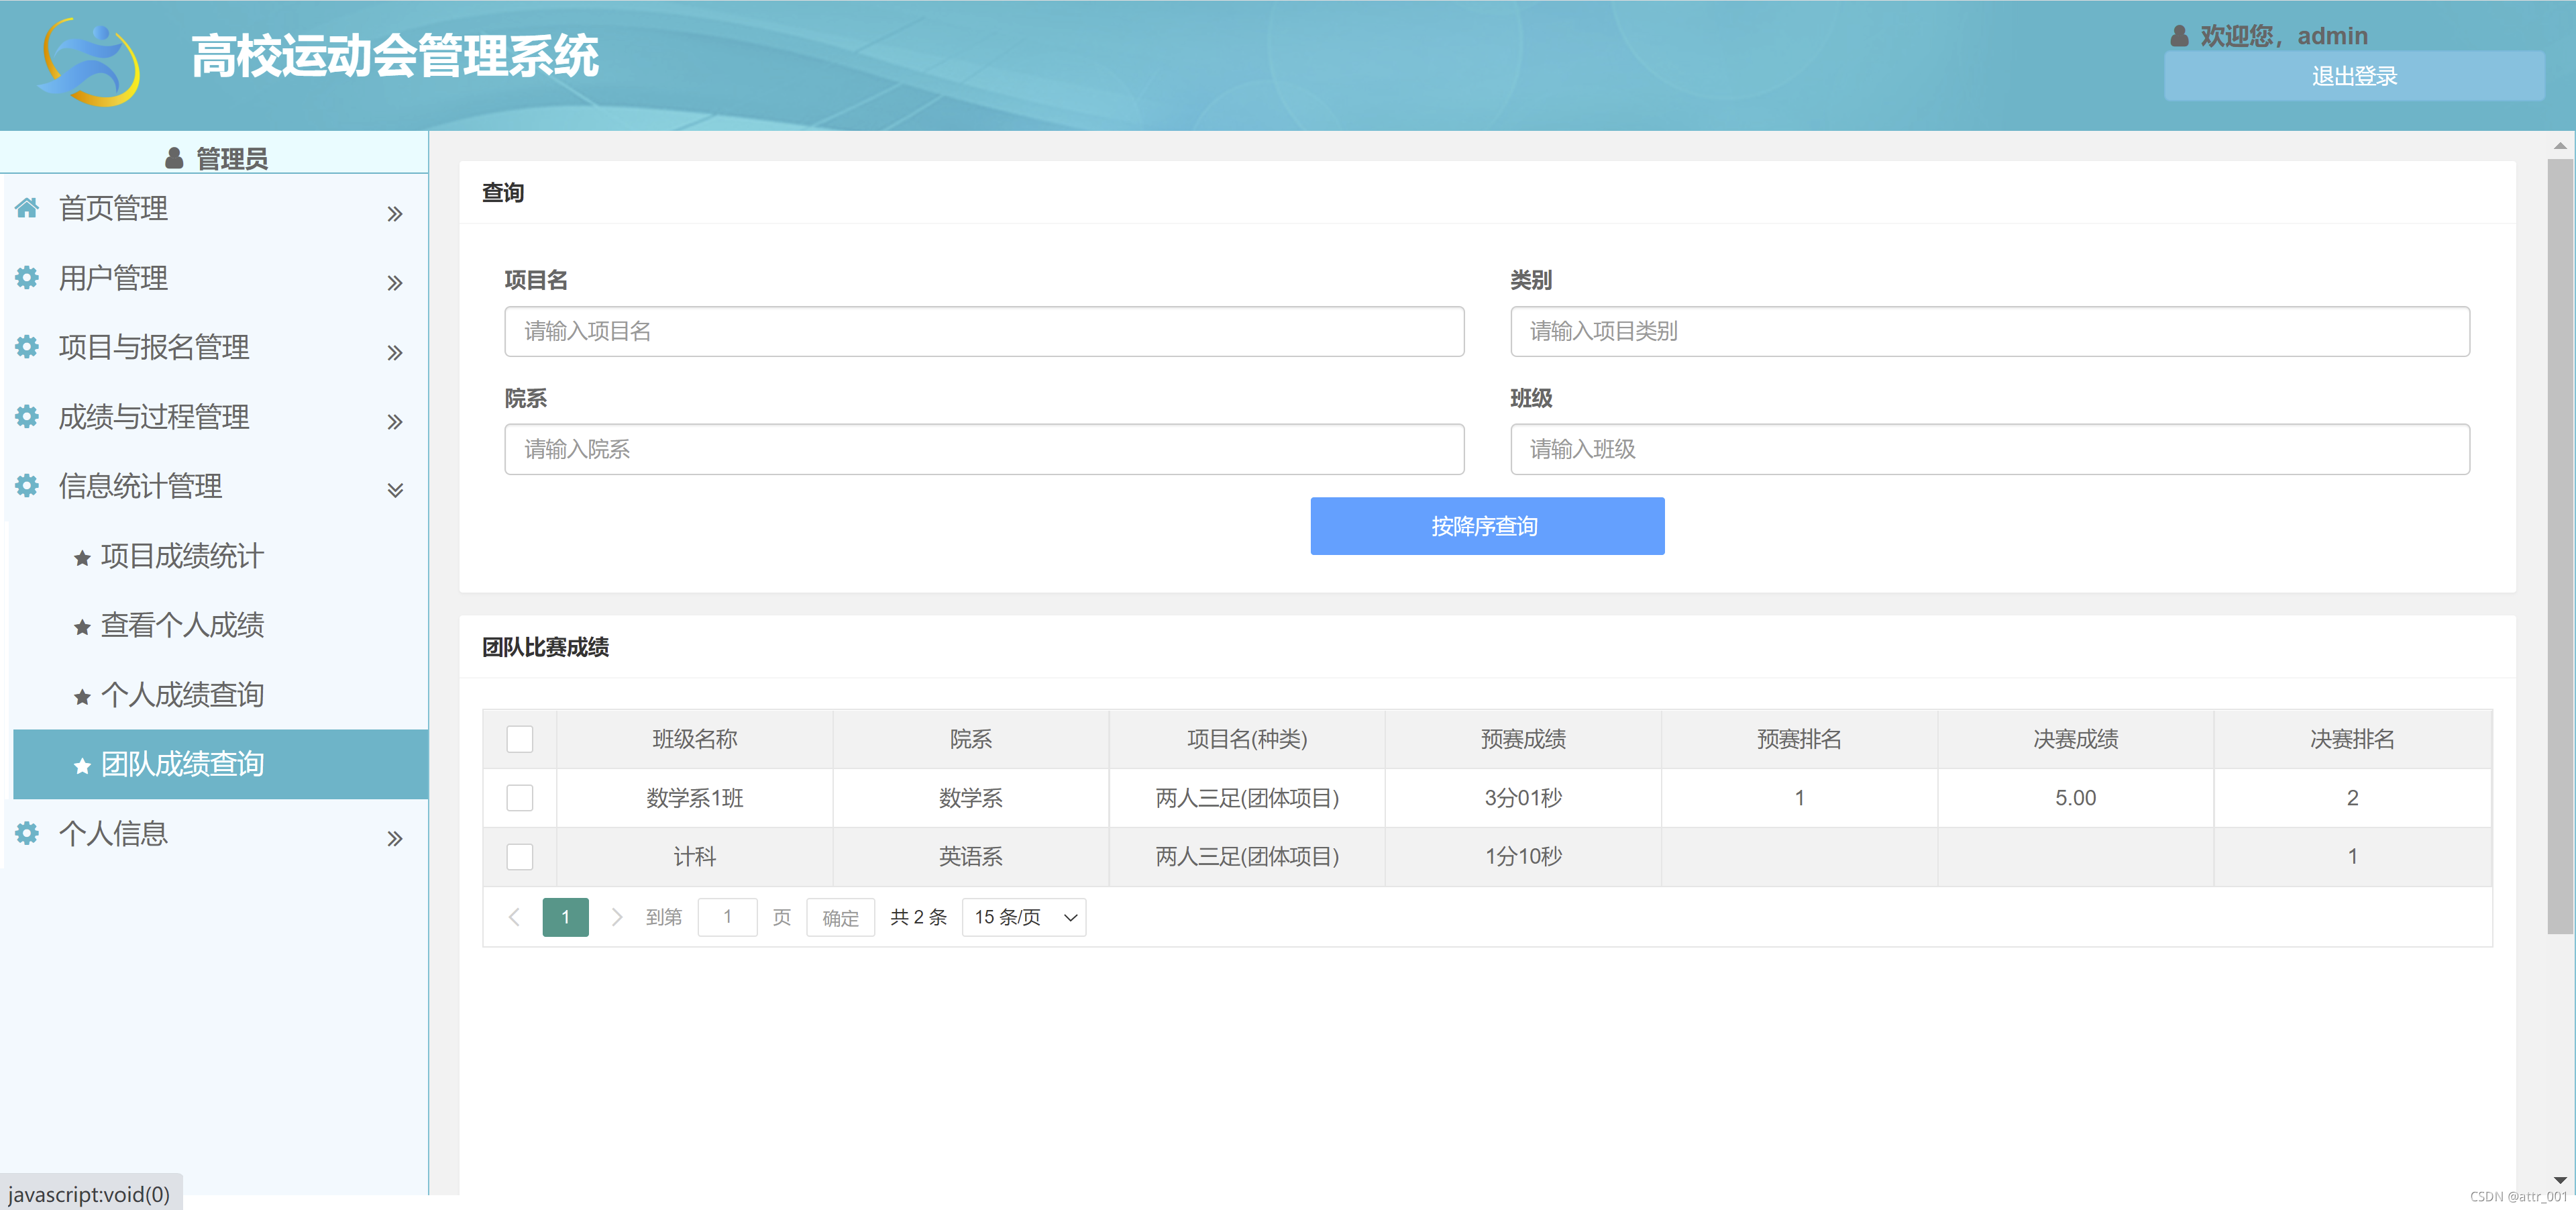Go to next page arrow in pagination

617,917
